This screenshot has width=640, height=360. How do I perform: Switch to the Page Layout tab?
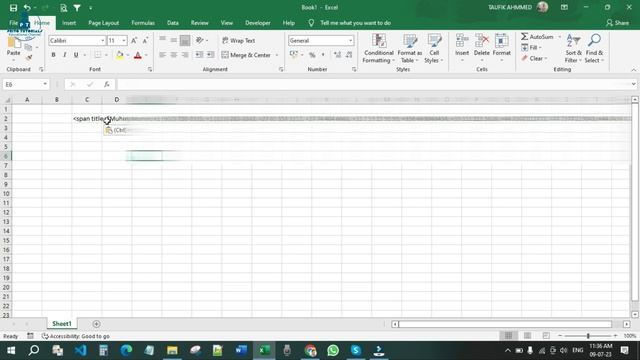[x=104, y=23]
